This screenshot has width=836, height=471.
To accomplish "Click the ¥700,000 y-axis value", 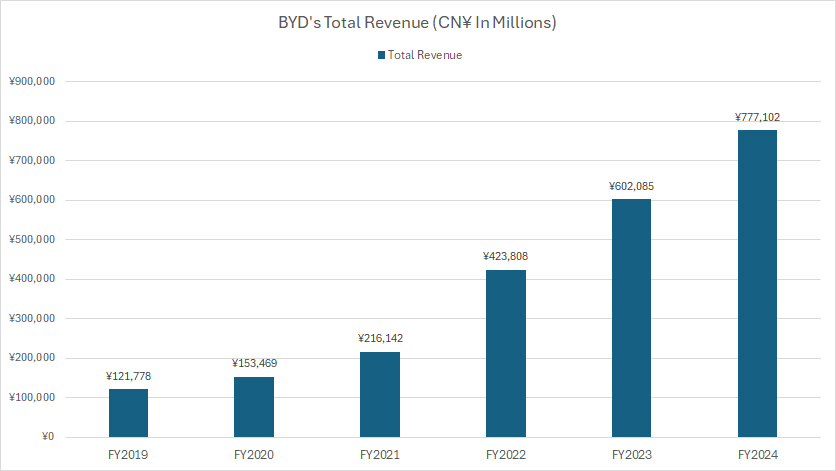I will [x=32, y=161].
